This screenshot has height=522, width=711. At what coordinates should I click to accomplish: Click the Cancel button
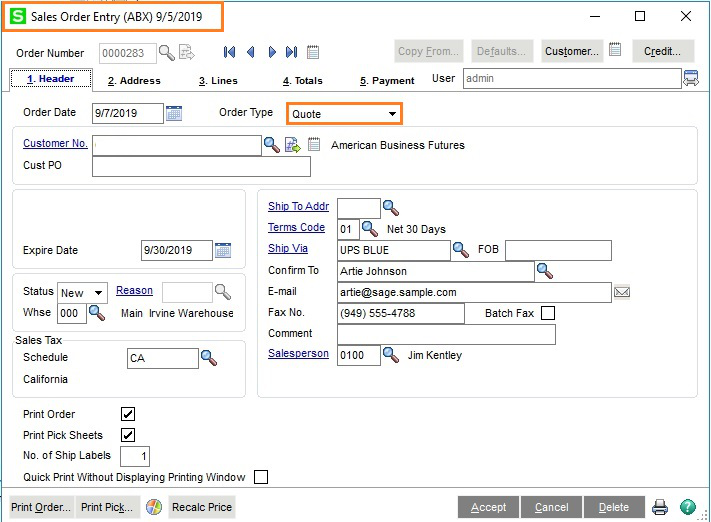click(x=551, y=507)
